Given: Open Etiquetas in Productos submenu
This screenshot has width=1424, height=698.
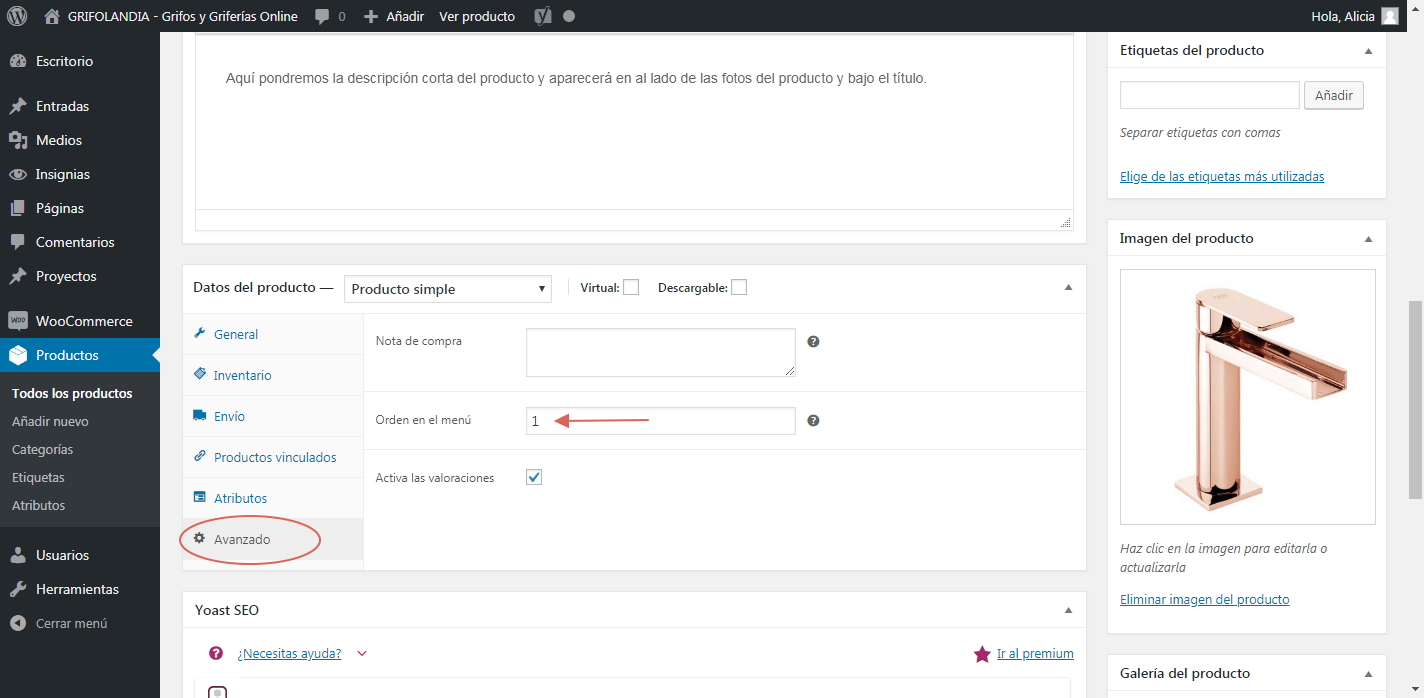Looking at the screenshot, I should (38, 477).
